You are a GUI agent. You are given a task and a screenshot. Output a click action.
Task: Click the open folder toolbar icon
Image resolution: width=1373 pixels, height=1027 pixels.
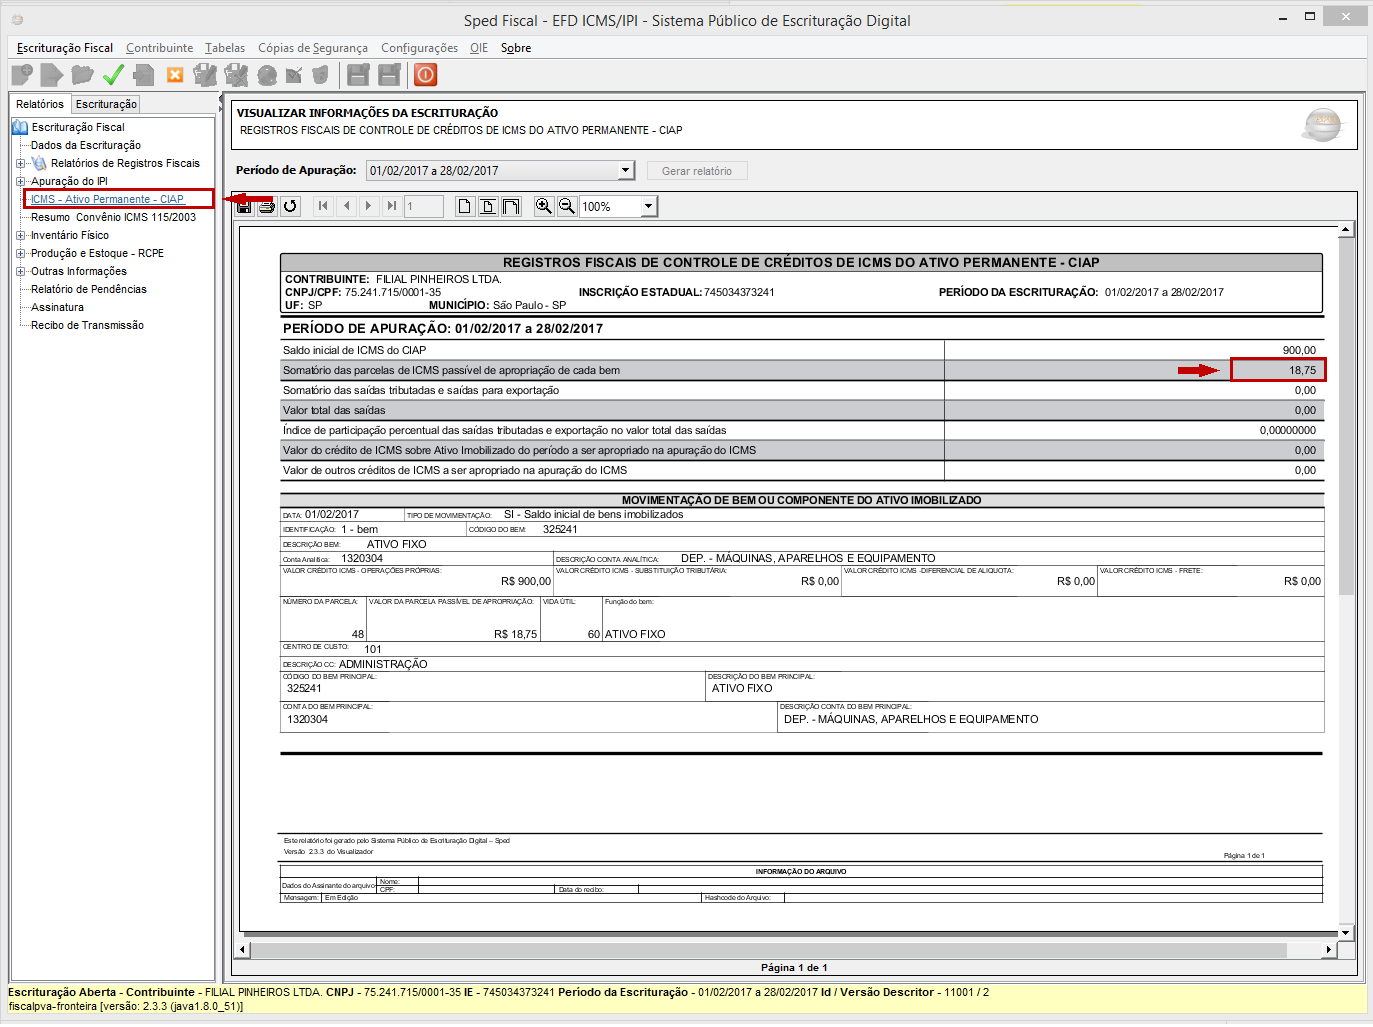82,75
